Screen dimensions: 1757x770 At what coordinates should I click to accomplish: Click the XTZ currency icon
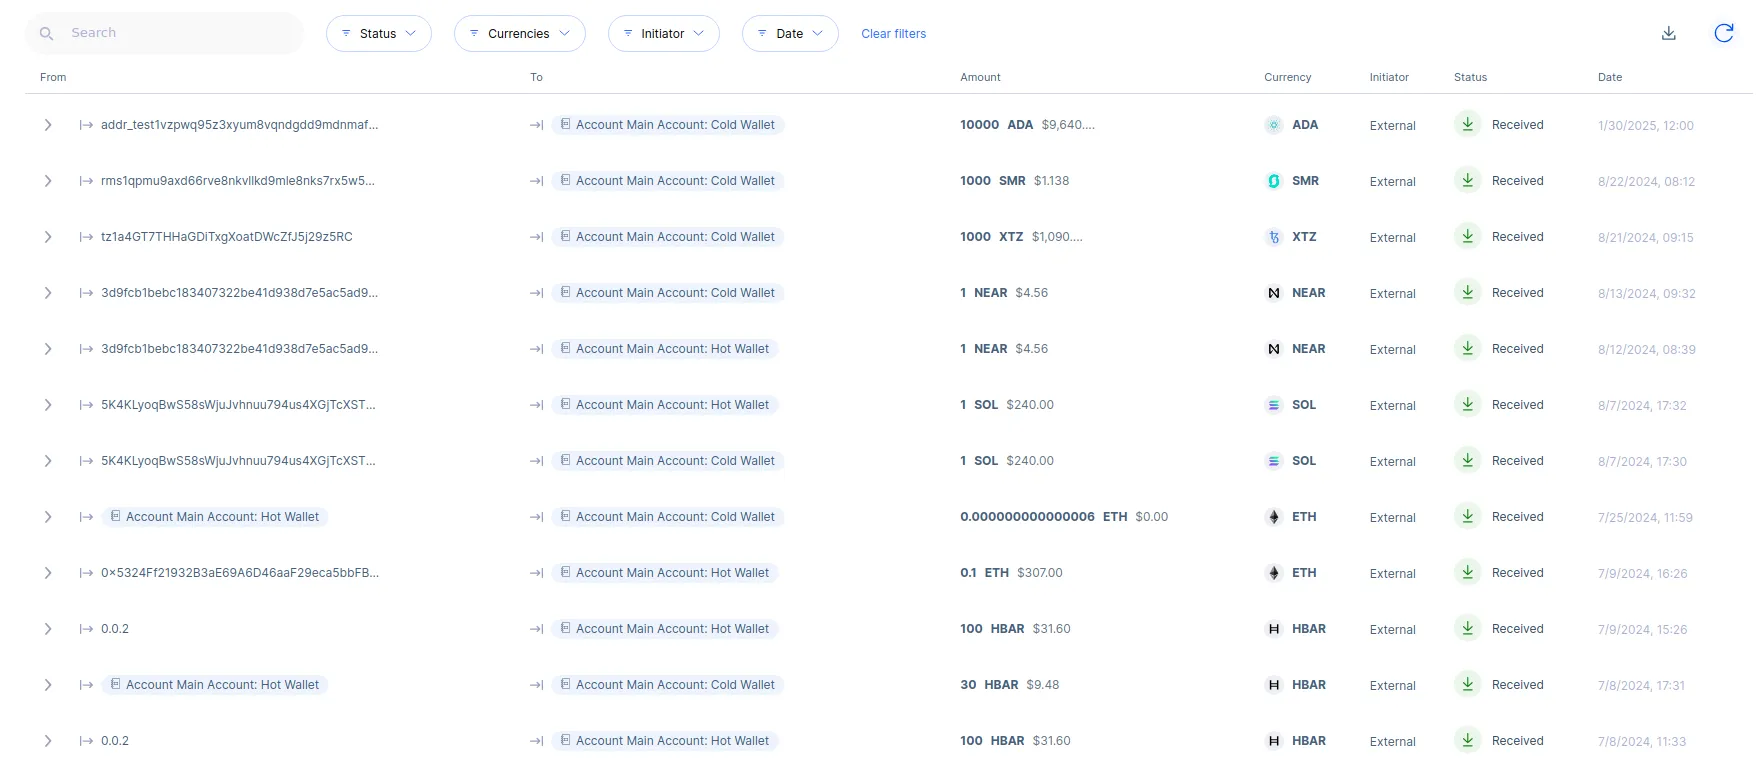pos(1274,237)
